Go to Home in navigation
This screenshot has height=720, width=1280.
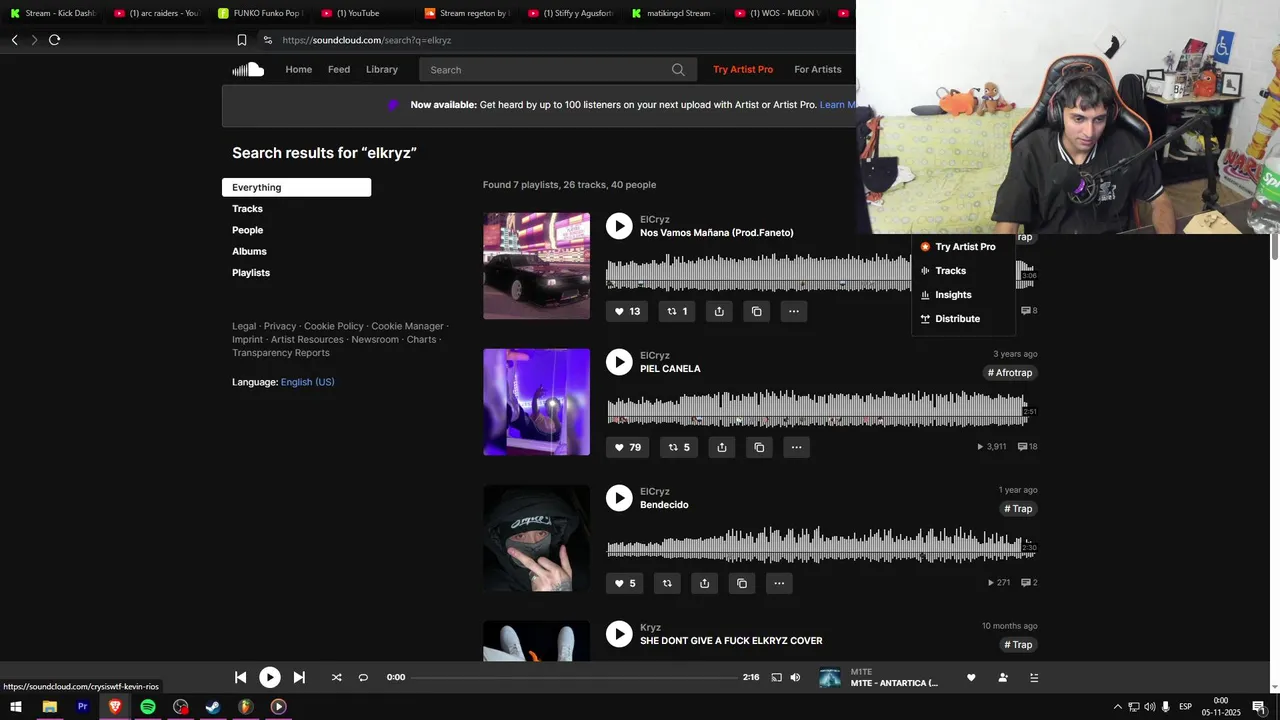(x=298, y=69)
